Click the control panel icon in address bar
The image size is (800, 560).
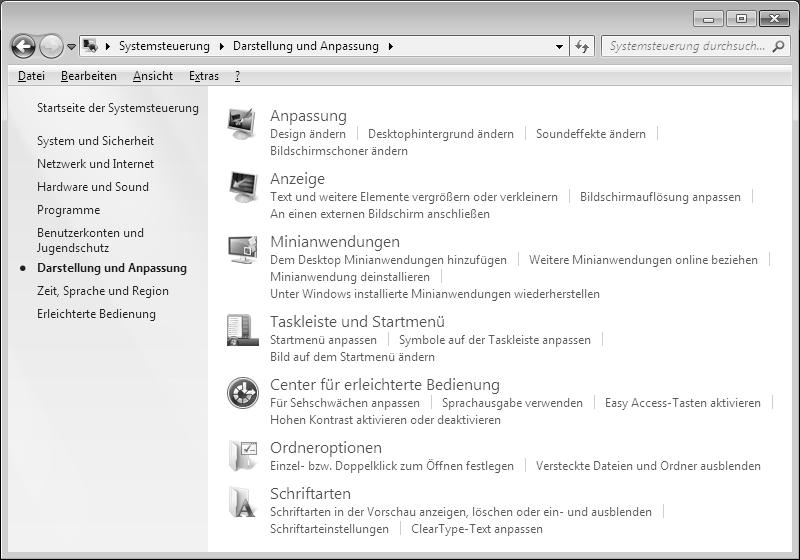tap(90, 46)
